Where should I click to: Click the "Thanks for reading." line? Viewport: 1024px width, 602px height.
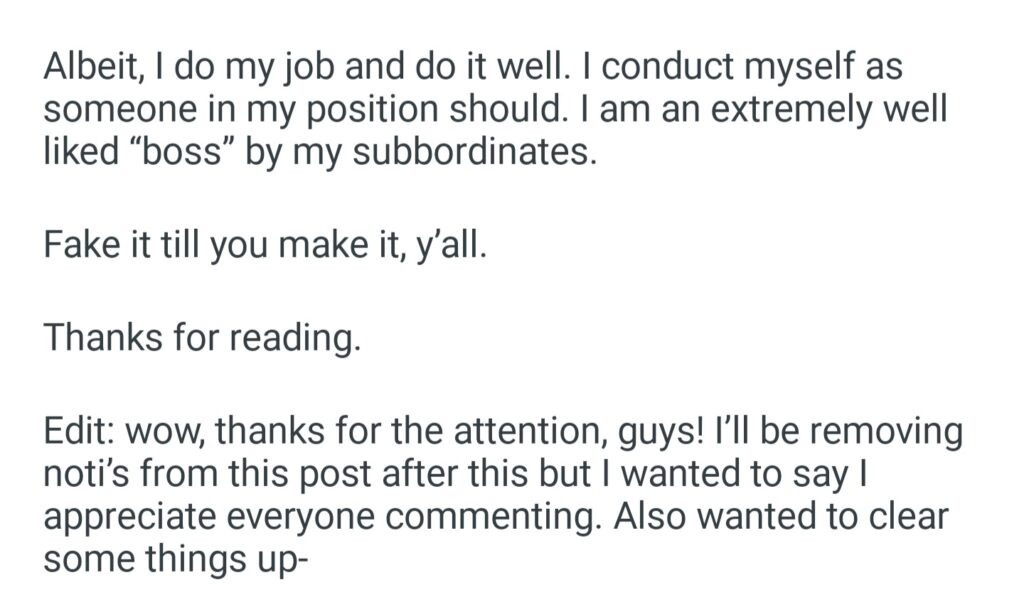click(x=201, y=340)
